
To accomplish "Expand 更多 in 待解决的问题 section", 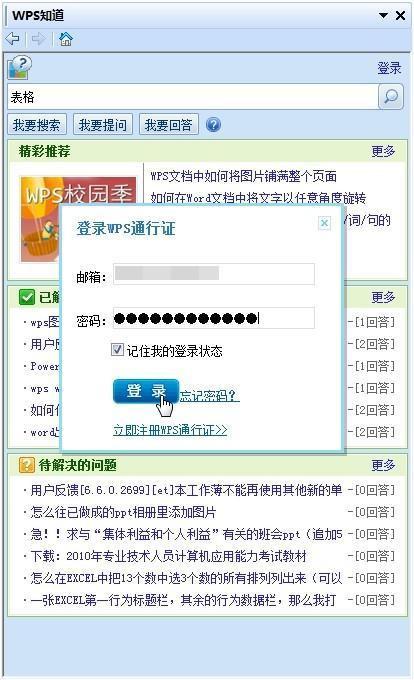I will click(383, 465).
